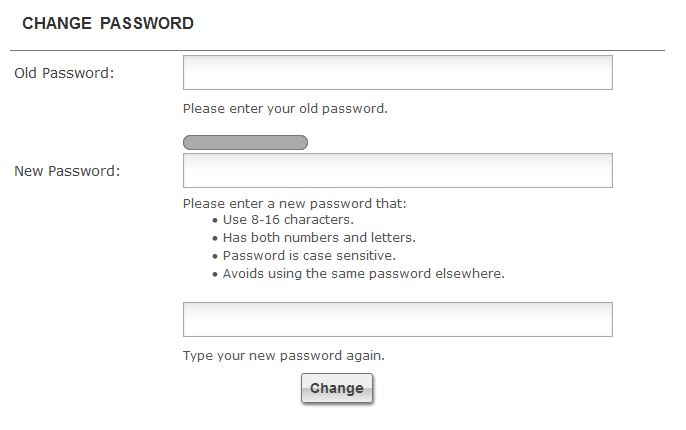
Task: Click the word PASSWORD in the heading
Action: coord(147,23)
